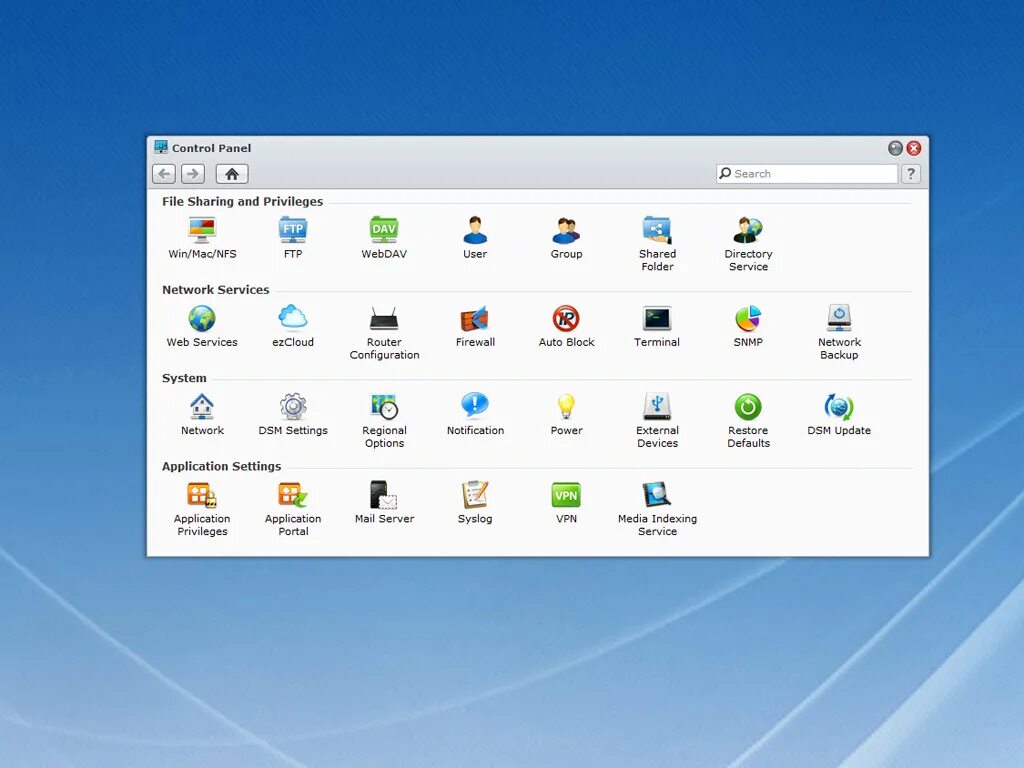
Task: Go back with the left arrow button
Action: [x=164, y=174]
